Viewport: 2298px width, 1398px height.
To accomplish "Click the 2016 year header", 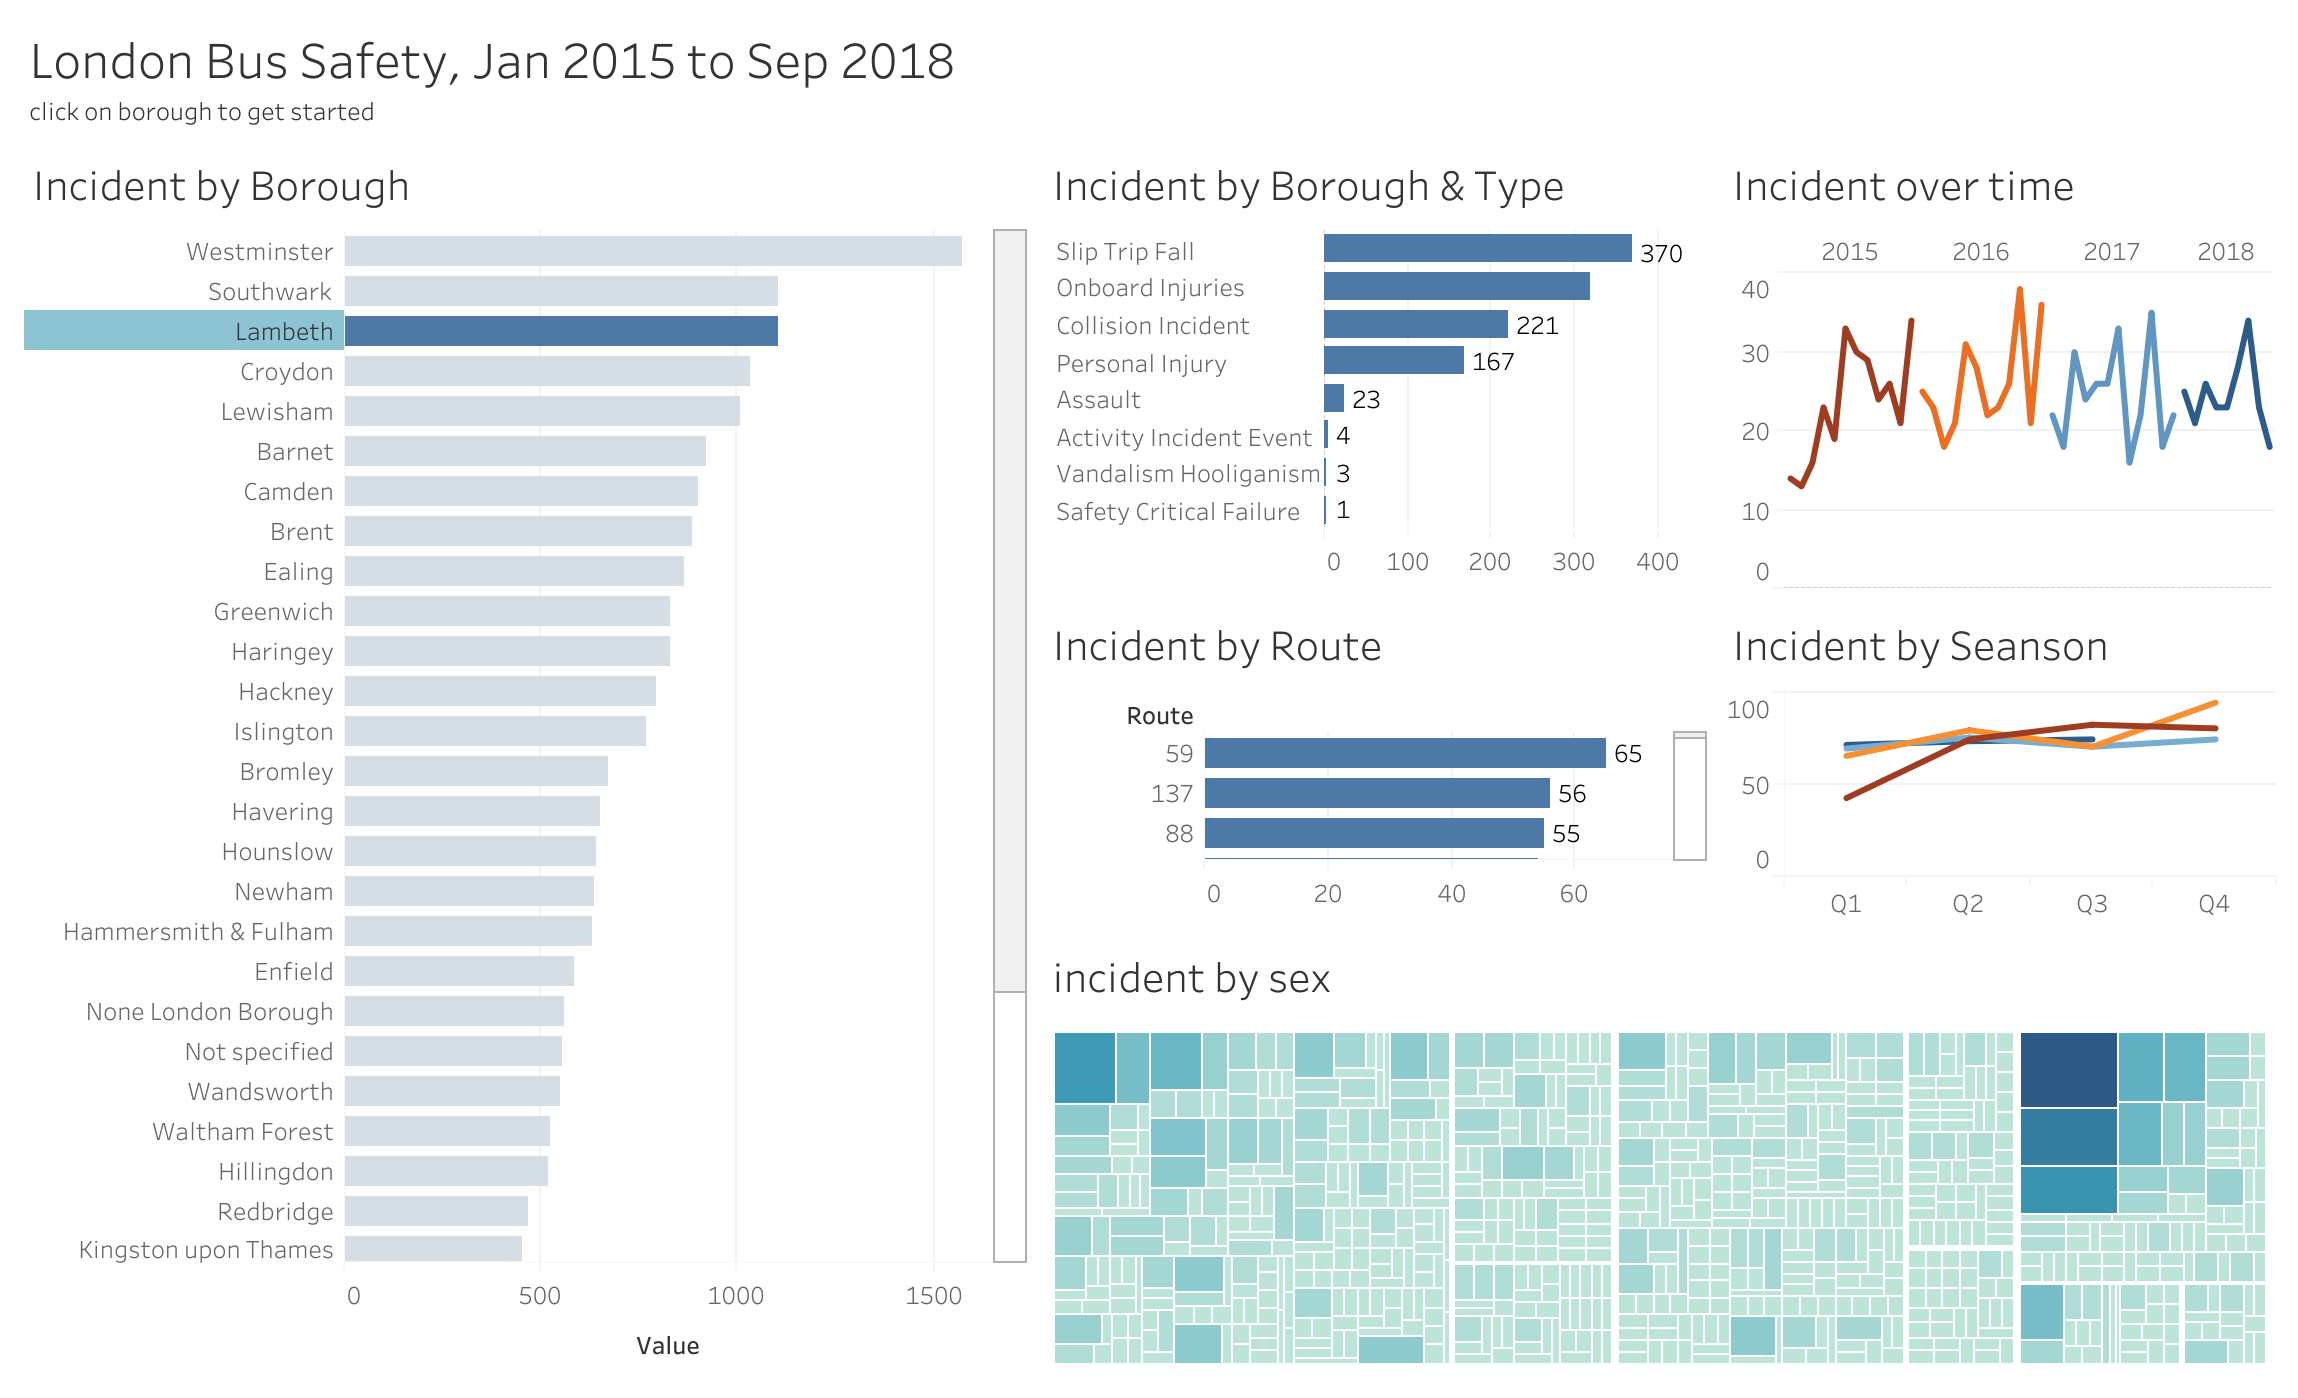I will (1980, 252).
